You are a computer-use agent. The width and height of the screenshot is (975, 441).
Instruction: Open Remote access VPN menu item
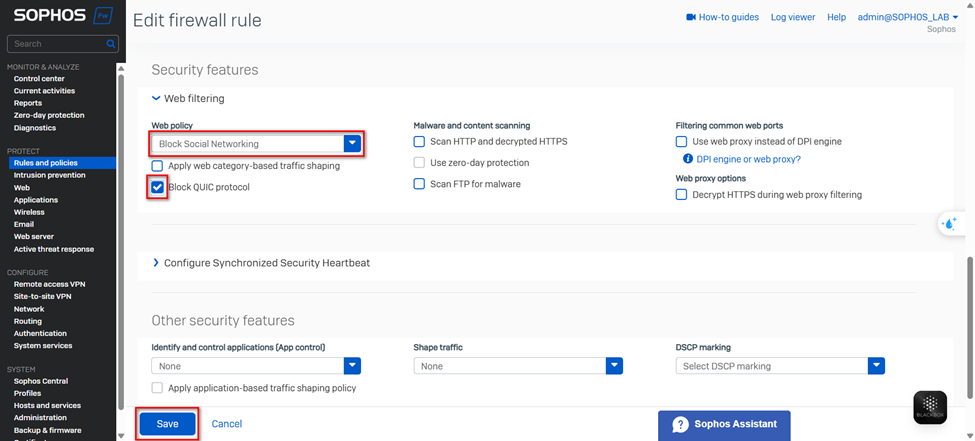49,284
